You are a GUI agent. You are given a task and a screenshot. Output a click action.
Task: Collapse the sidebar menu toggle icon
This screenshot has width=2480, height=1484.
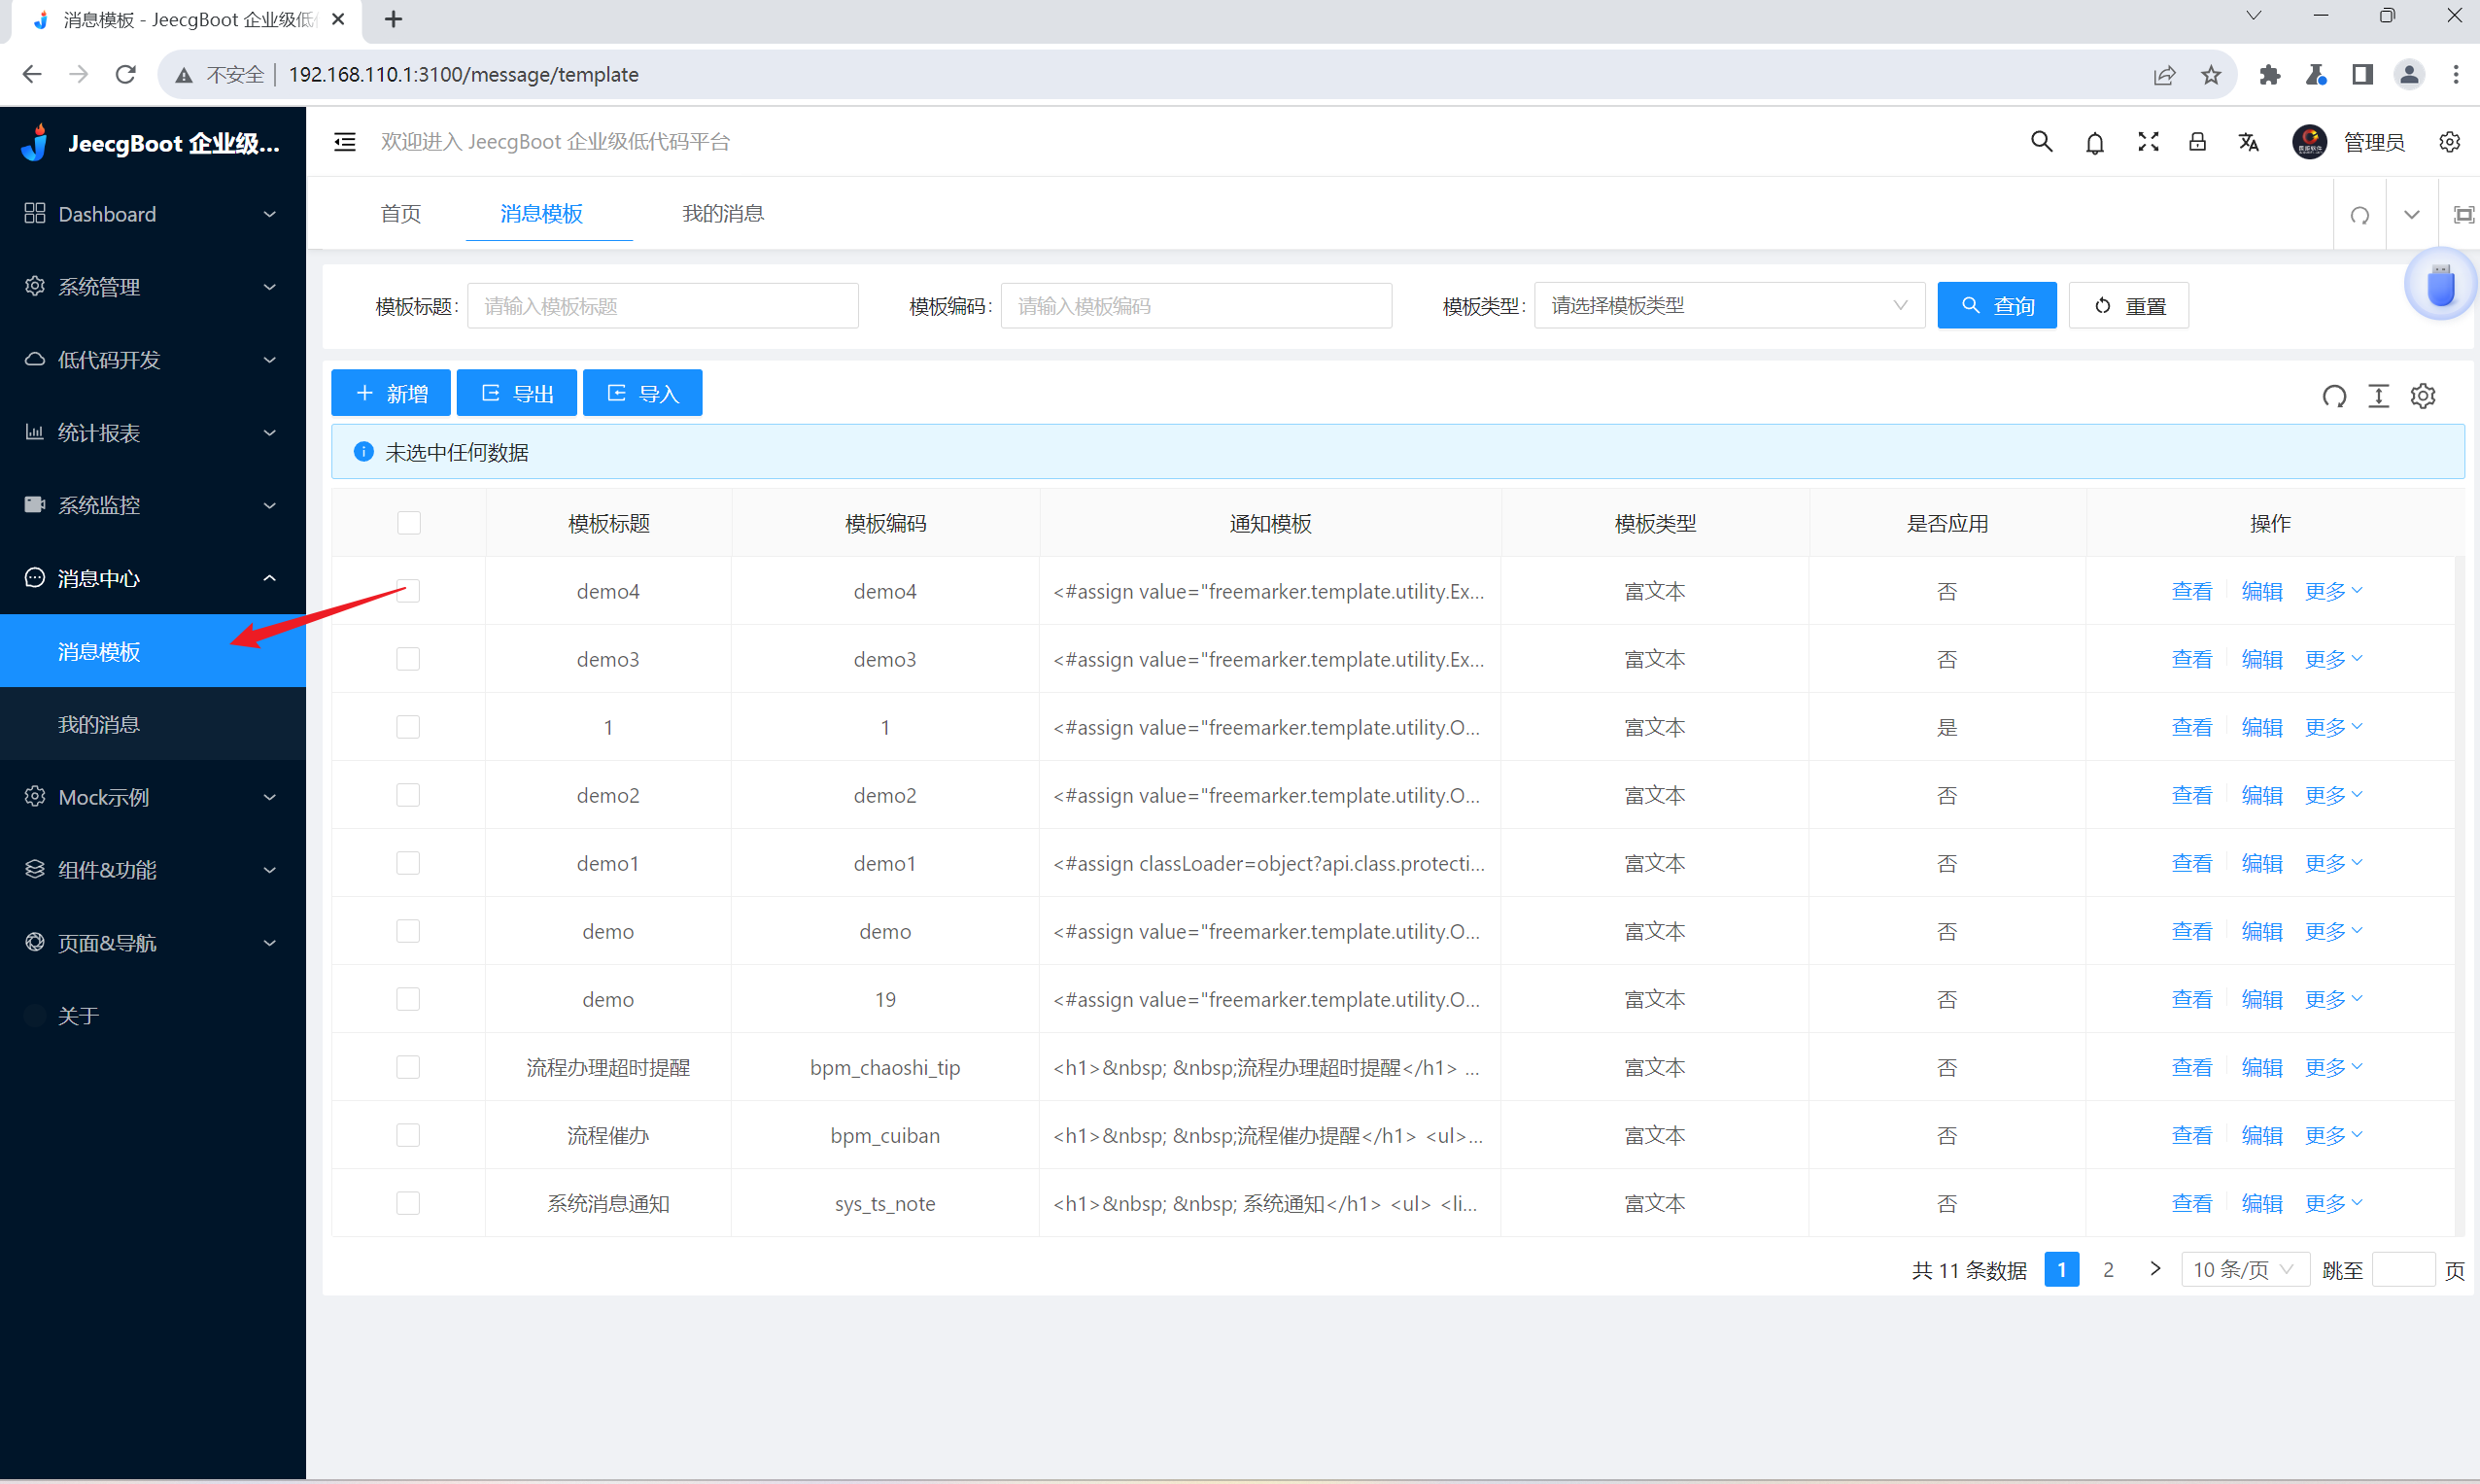pyautogui.click(x=345, y=142)
